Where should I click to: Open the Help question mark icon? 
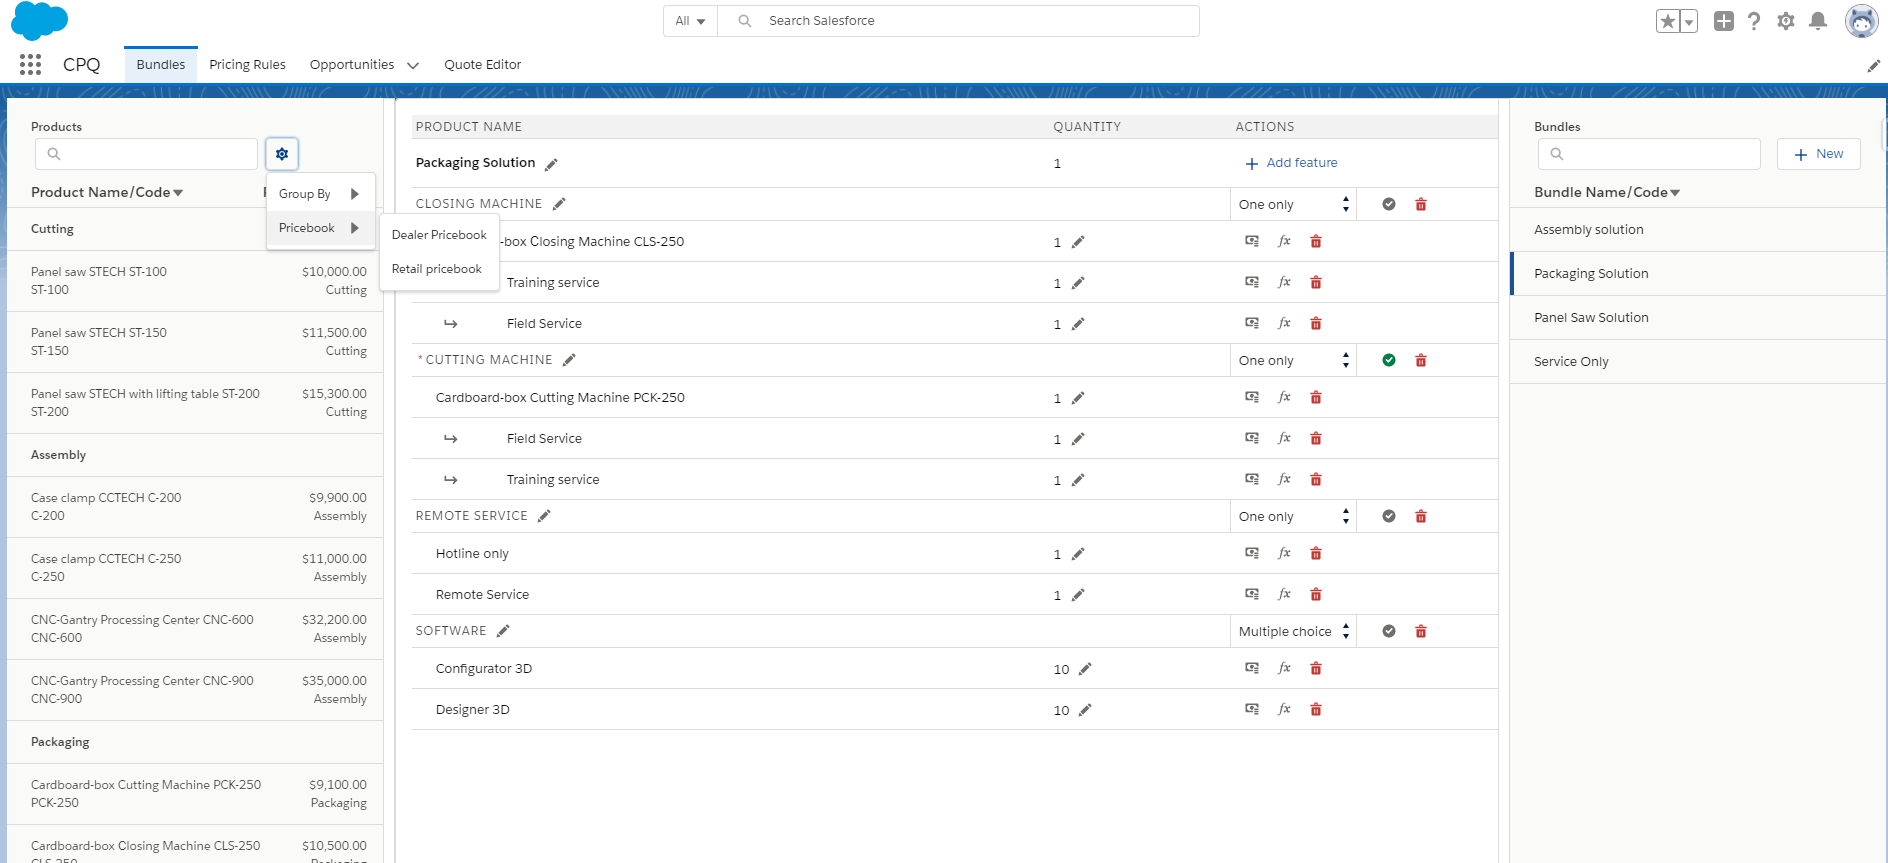[1754, 21]
